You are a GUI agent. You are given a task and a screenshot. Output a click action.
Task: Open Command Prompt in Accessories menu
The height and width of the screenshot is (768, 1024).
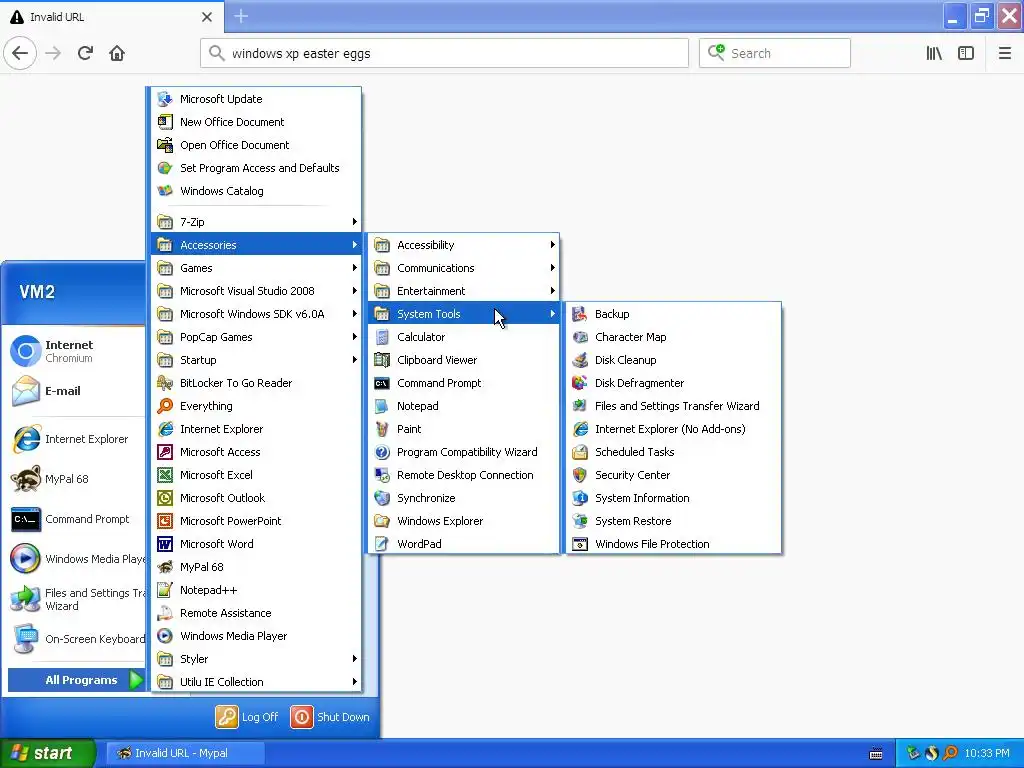tap(464, 383)
